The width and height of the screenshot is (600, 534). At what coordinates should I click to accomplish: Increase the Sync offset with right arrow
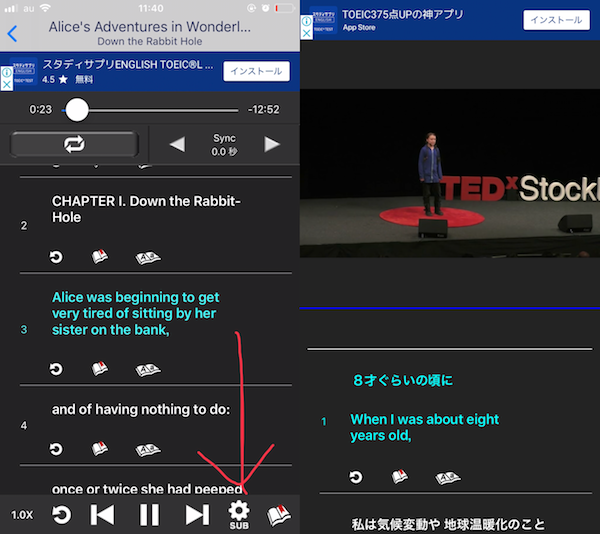point(272,144)
